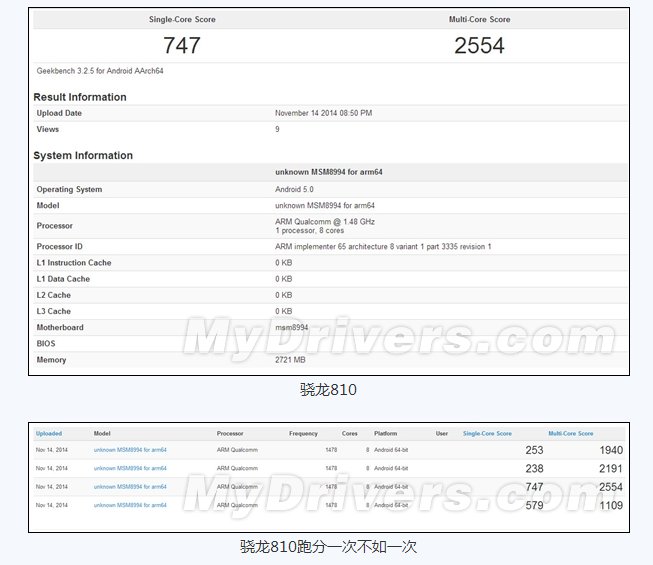Open the model link in the 579 score row
The width and height of the screenshot is (653, 565).
pyautogui.click(x=130, y=505)
